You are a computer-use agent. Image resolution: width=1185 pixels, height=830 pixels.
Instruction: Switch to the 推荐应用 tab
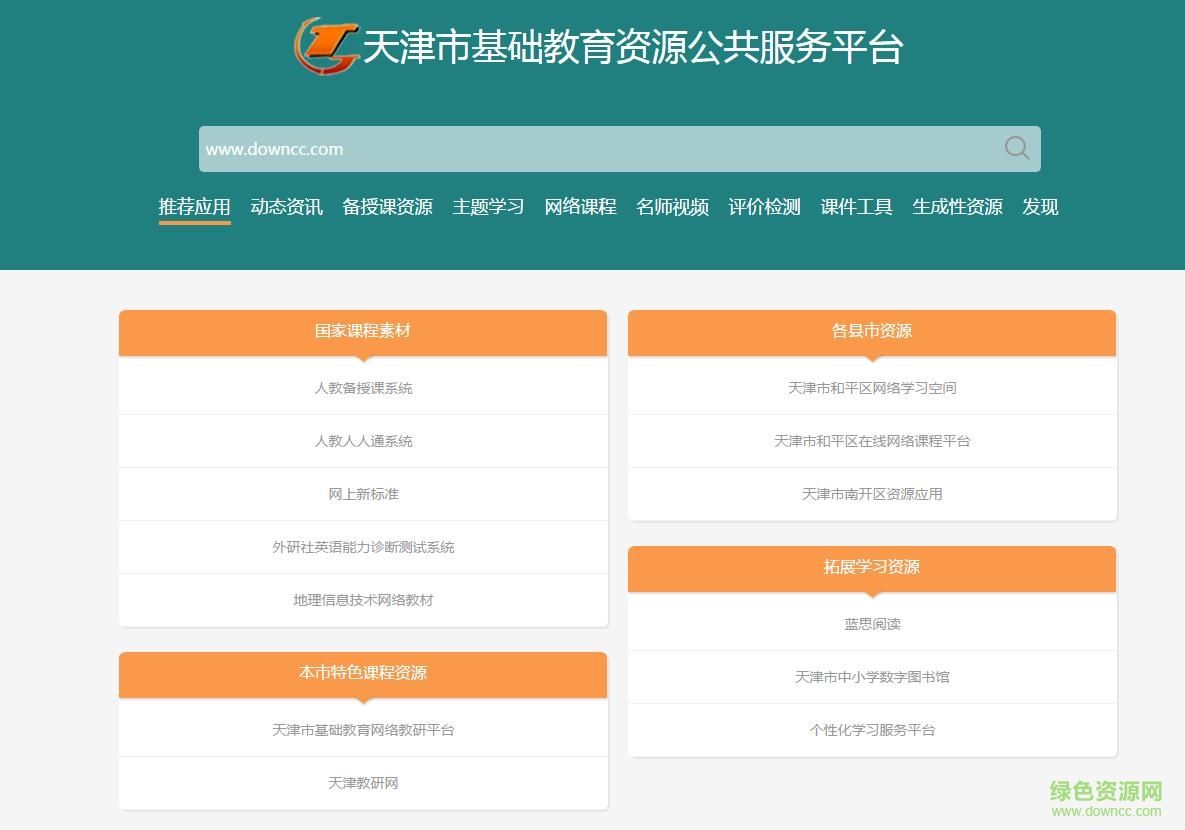click(194, 207)
